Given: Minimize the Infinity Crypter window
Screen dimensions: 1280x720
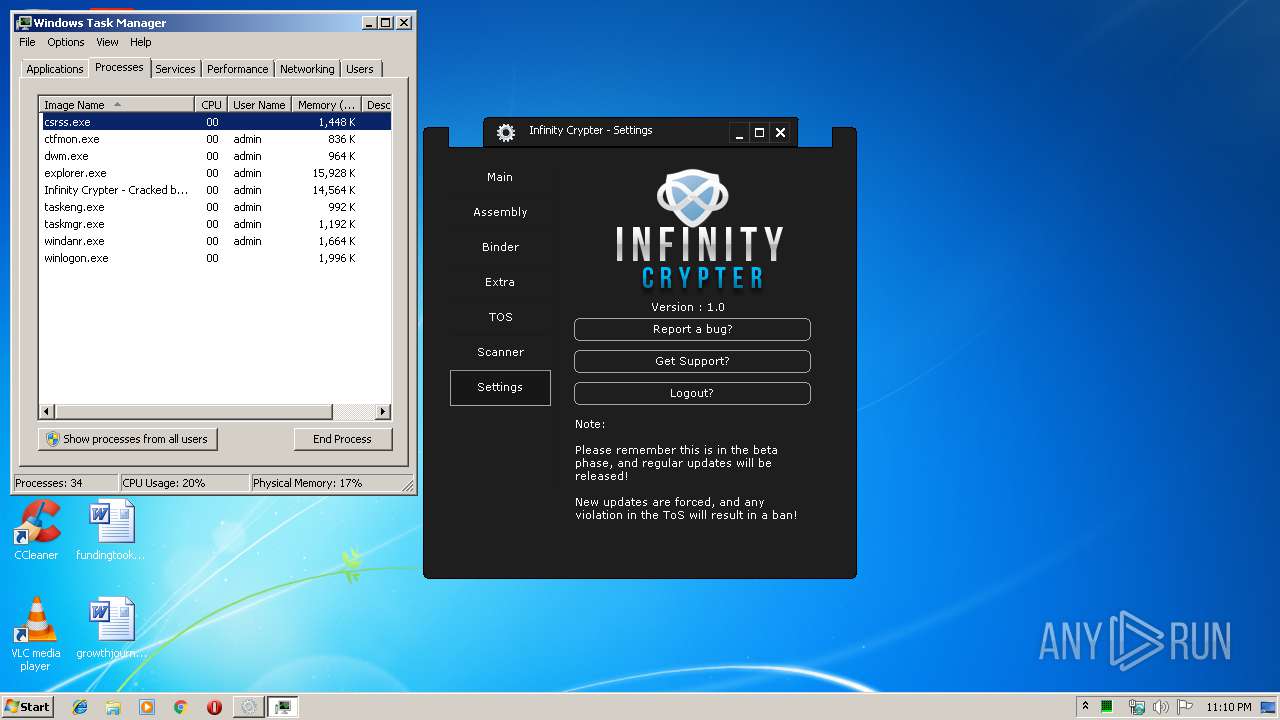Looking at the screenshot, I should 739,132.
